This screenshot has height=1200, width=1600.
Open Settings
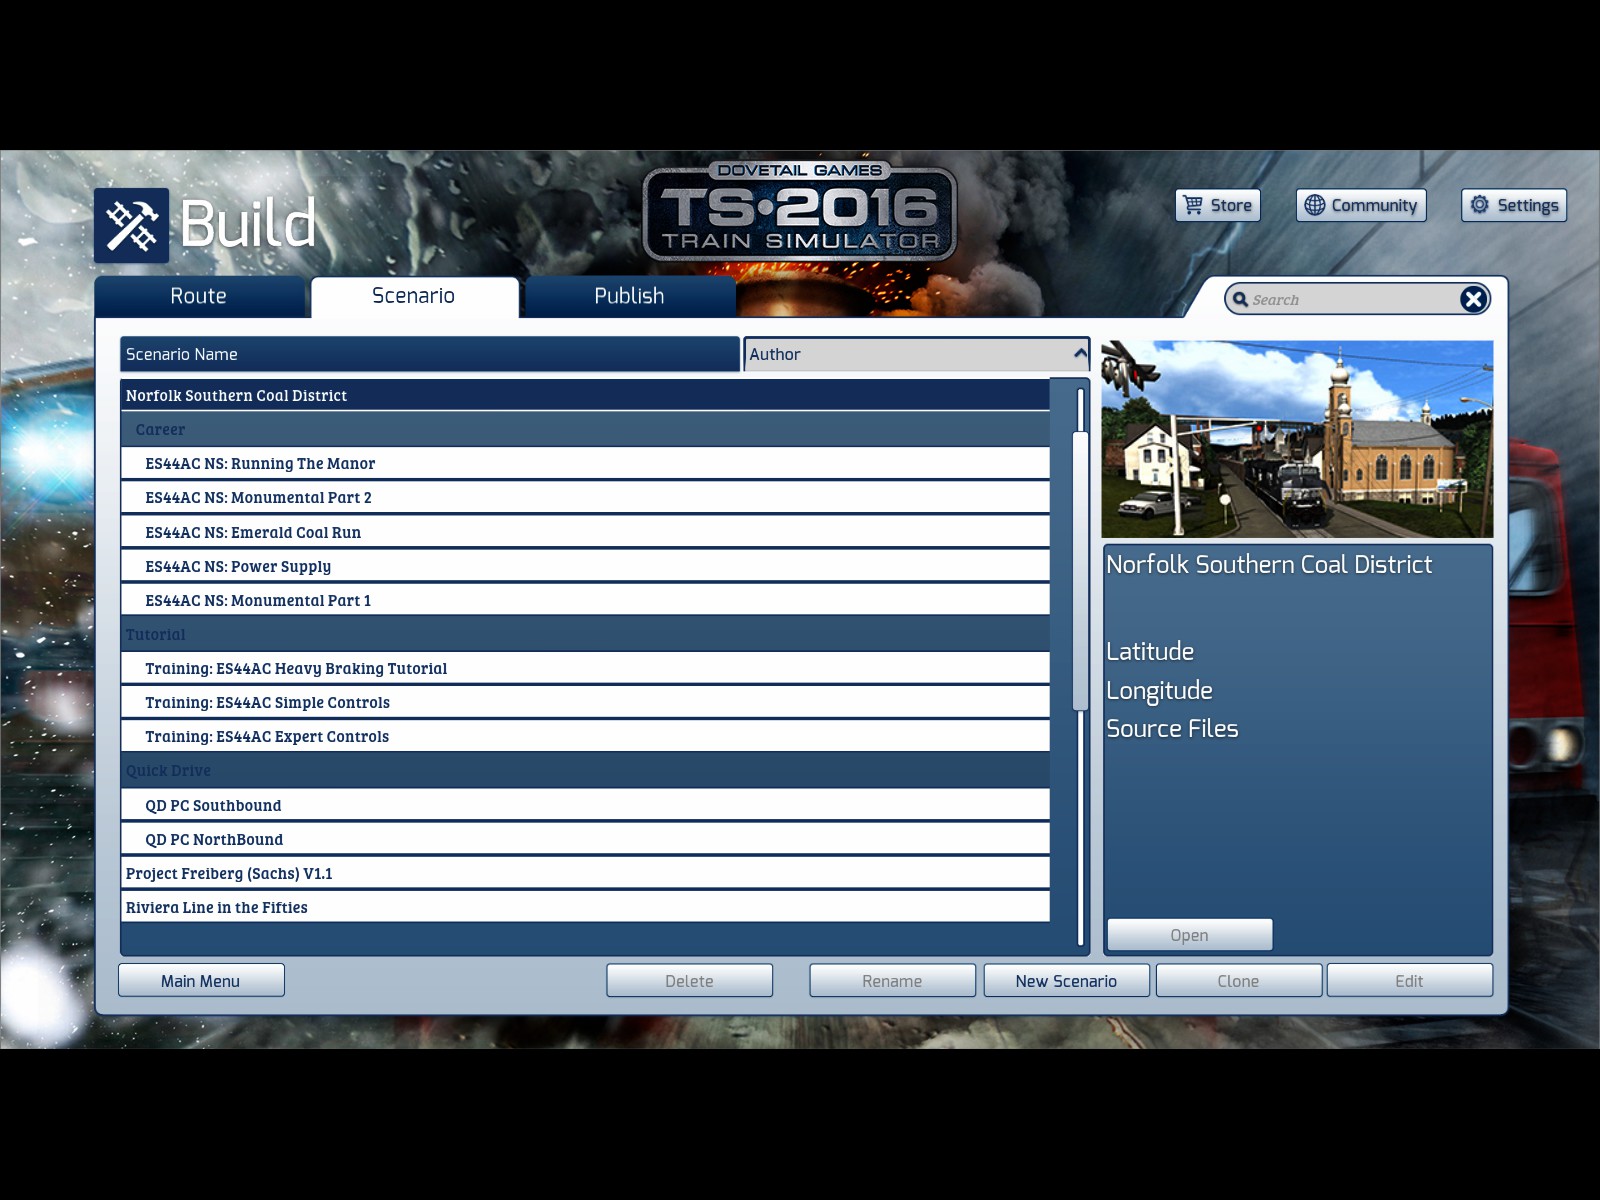1514,205
